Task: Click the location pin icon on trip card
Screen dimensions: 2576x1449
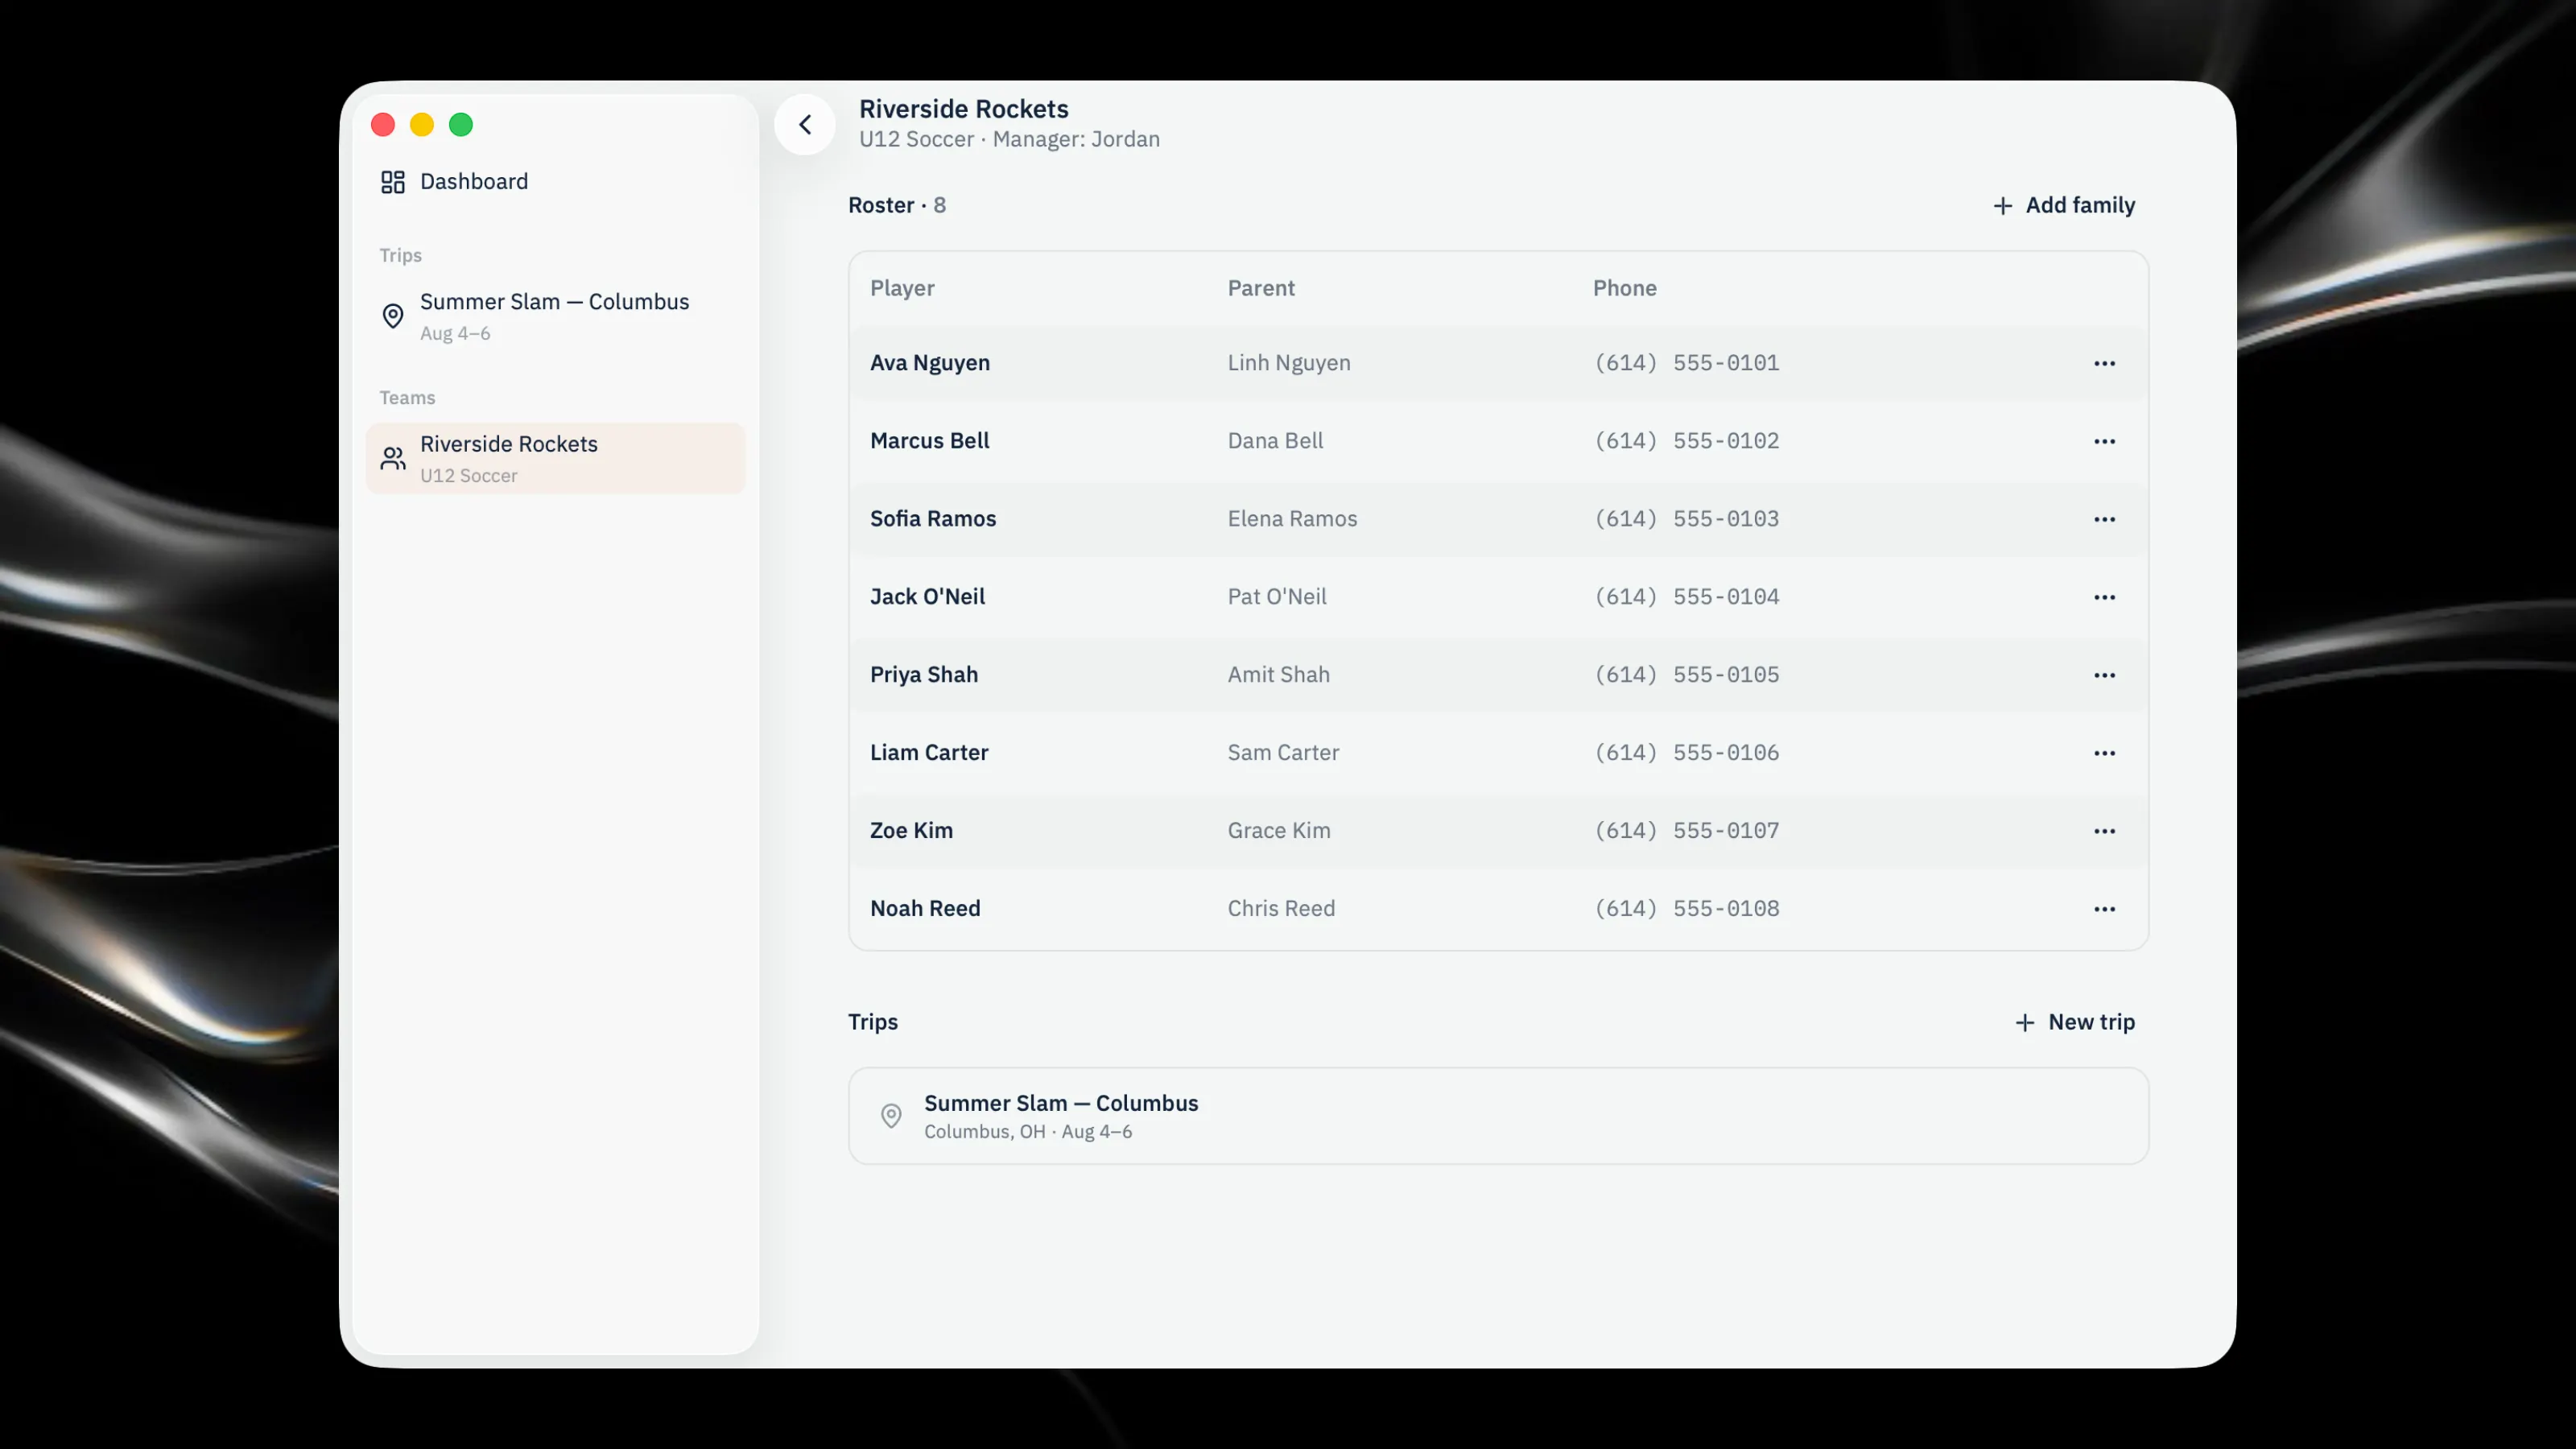Action: tap(891, 1116)
